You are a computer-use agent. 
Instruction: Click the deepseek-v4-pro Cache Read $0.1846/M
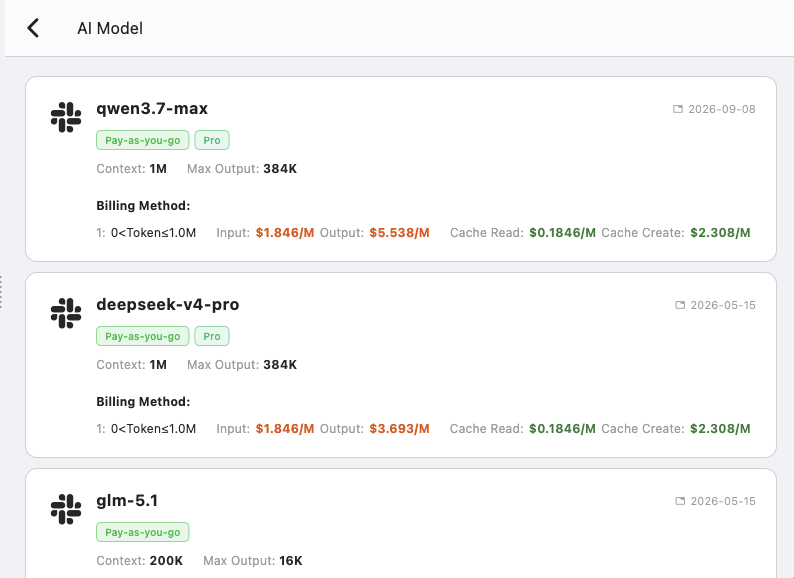[x=563, y=429]
